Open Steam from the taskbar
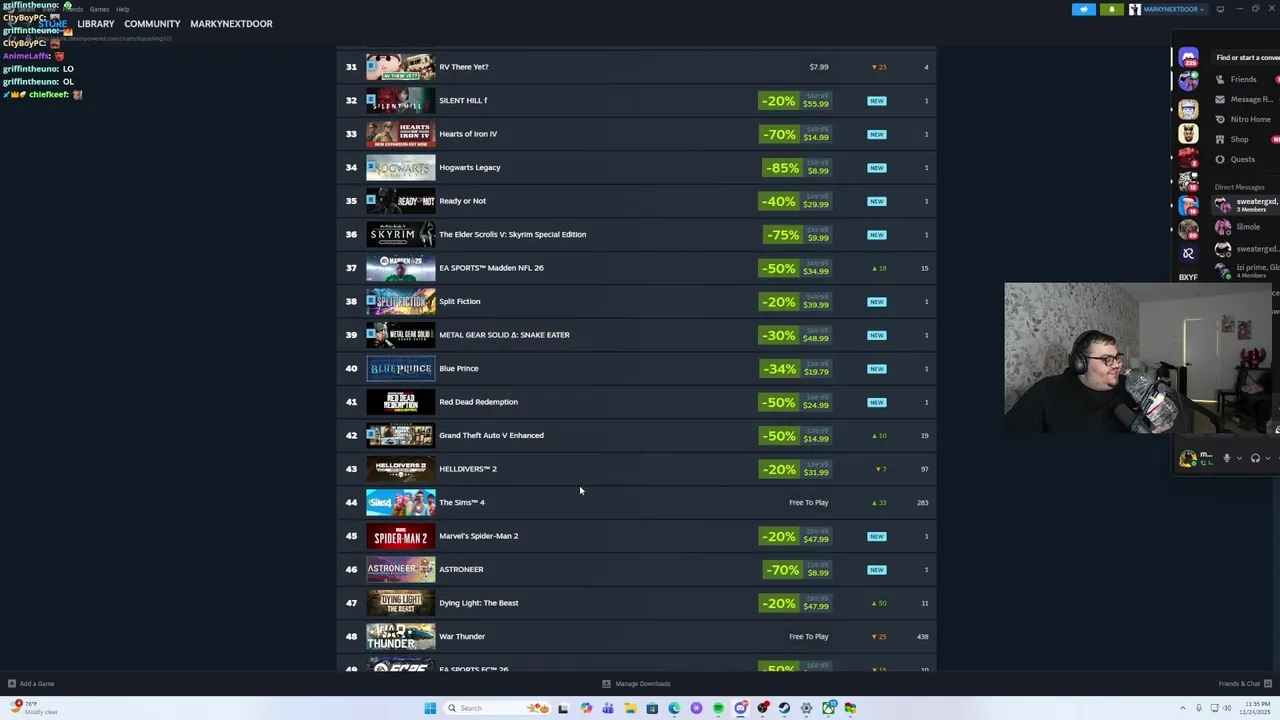Screen dimensions: 1280x720 coord(784,708)
